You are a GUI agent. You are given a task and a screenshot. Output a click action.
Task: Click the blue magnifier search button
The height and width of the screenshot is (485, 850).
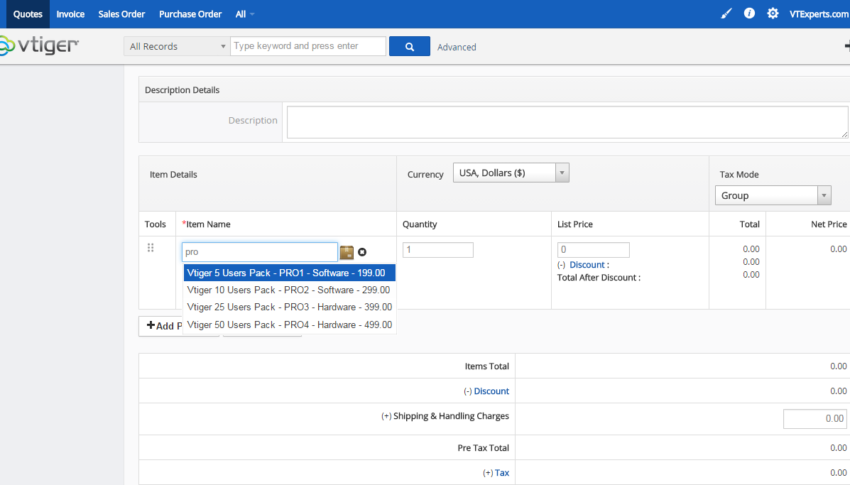point(409,47)
